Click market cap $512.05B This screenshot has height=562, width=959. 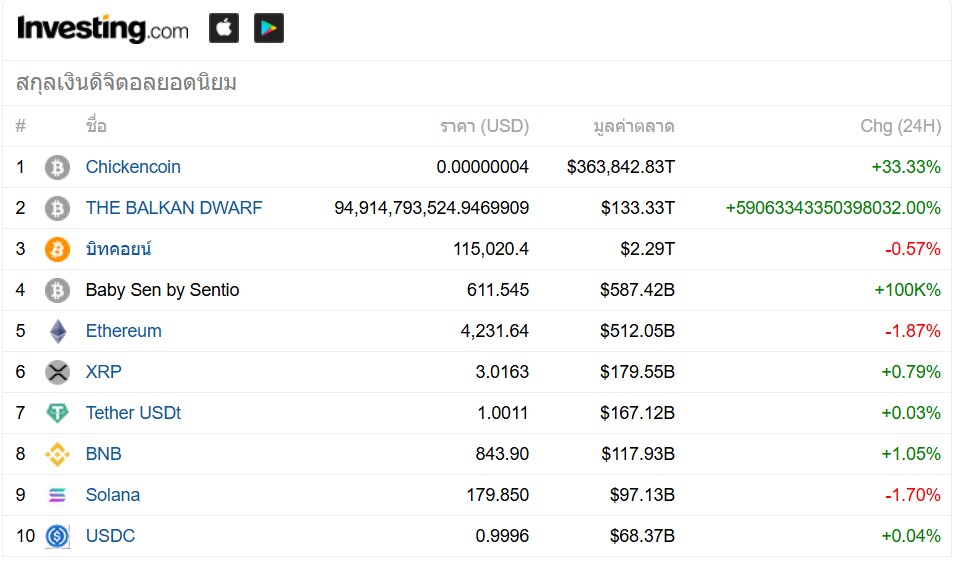(637, 331)
